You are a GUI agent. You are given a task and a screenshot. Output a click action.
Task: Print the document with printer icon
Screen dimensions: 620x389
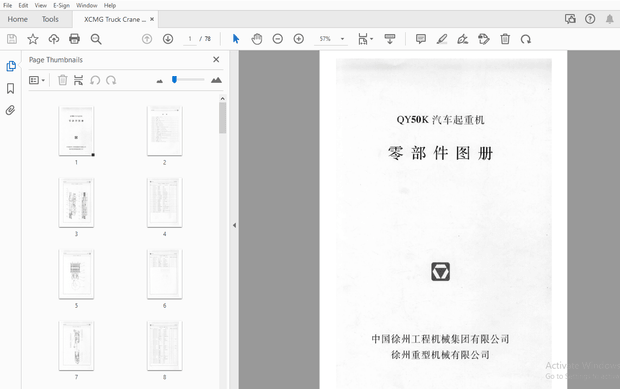pos(74,39)
